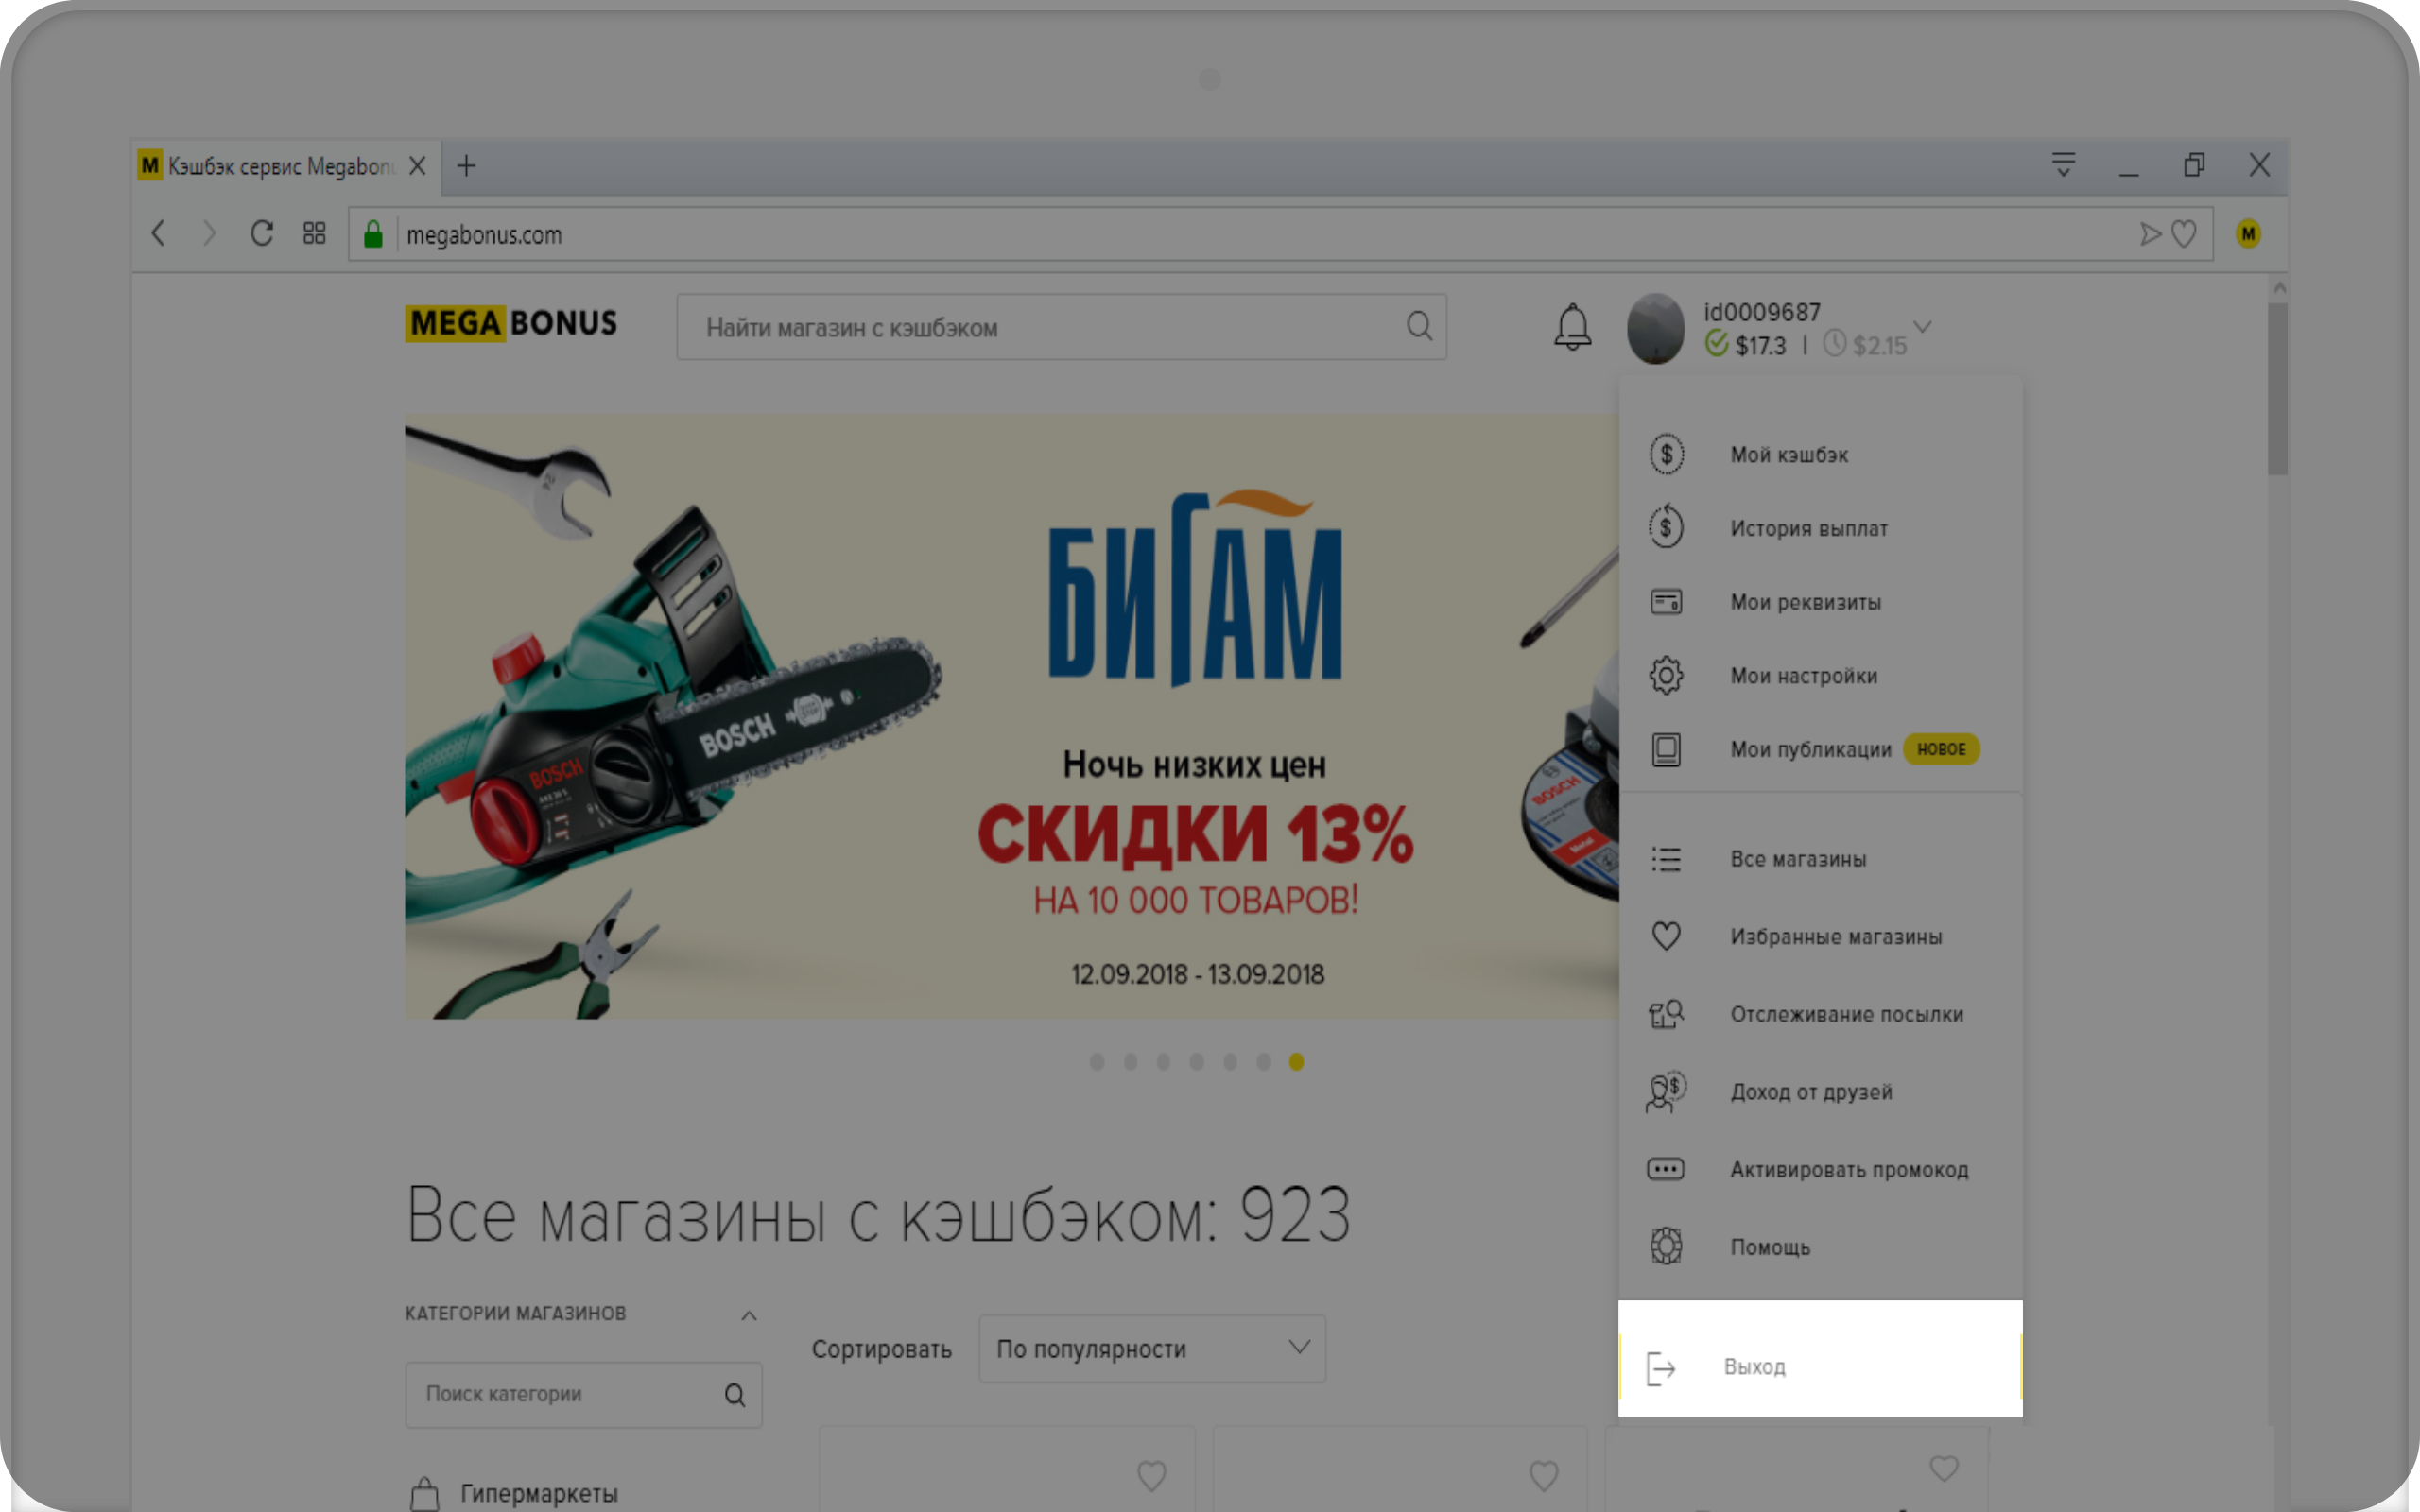
Task: Favorite the first store card heart
Action: (1152, 1475)
